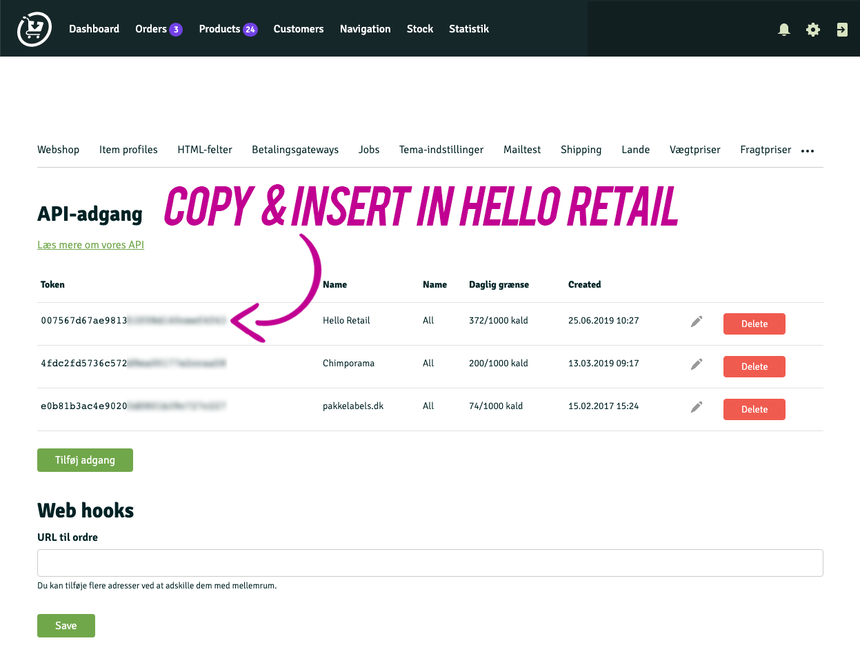
Task: Focus the URL til ordre input field
Action: click(430, 562)
